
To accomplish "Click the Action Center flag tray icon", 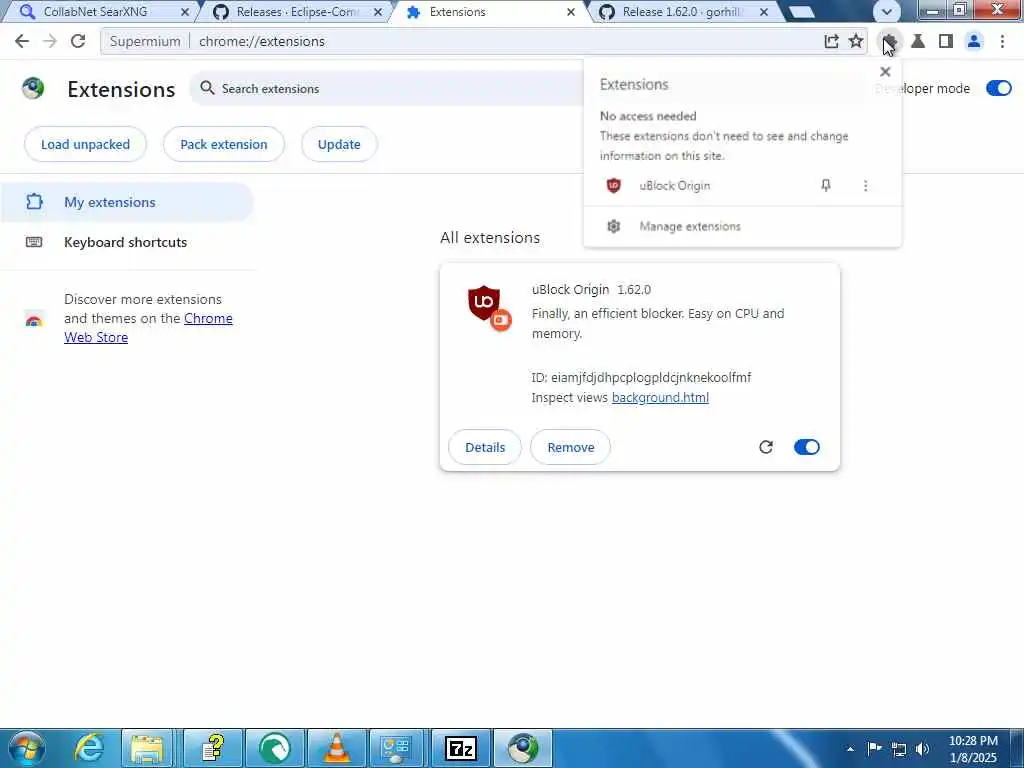I will [x=874, y=748].
